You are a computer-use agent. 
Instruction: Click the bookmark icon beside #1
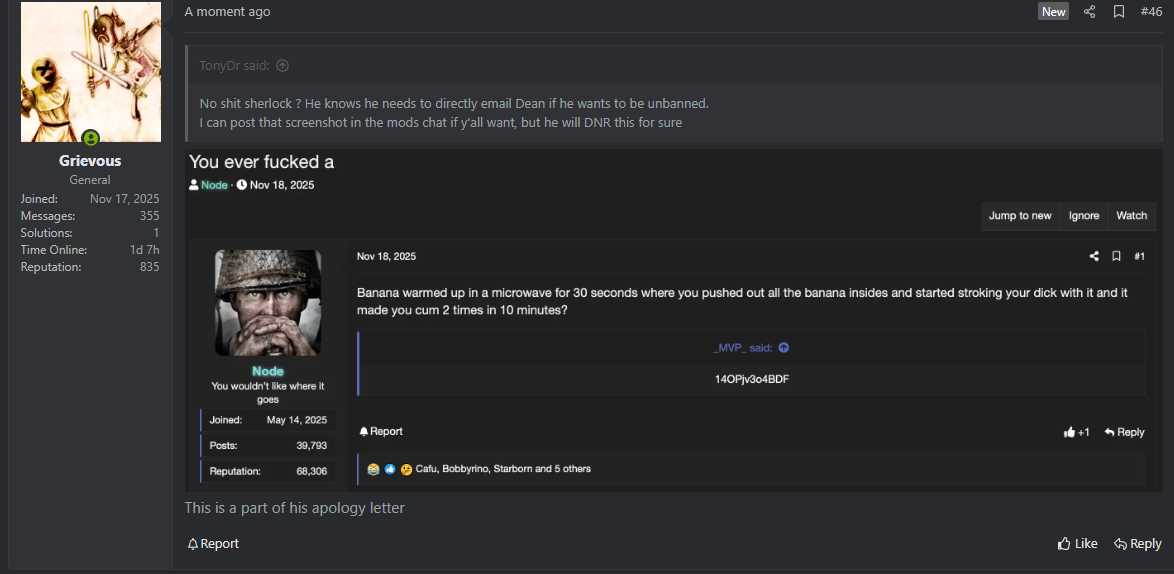coord(1116,257)
